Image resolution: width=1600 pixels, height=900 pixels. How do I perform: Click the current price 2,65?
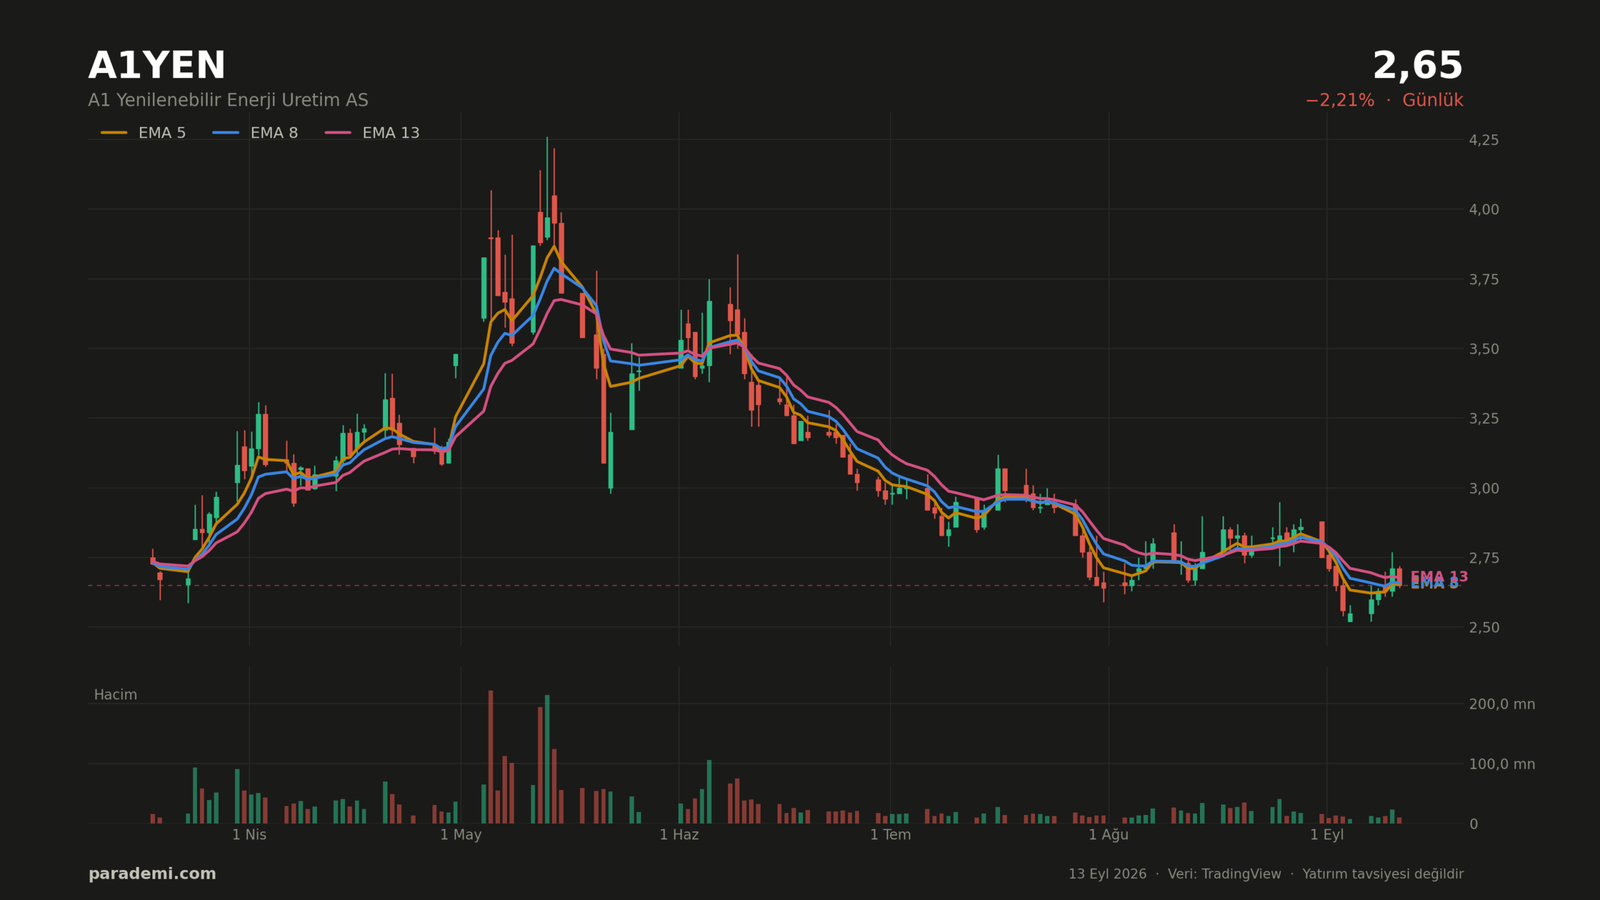coord(1417,66)
